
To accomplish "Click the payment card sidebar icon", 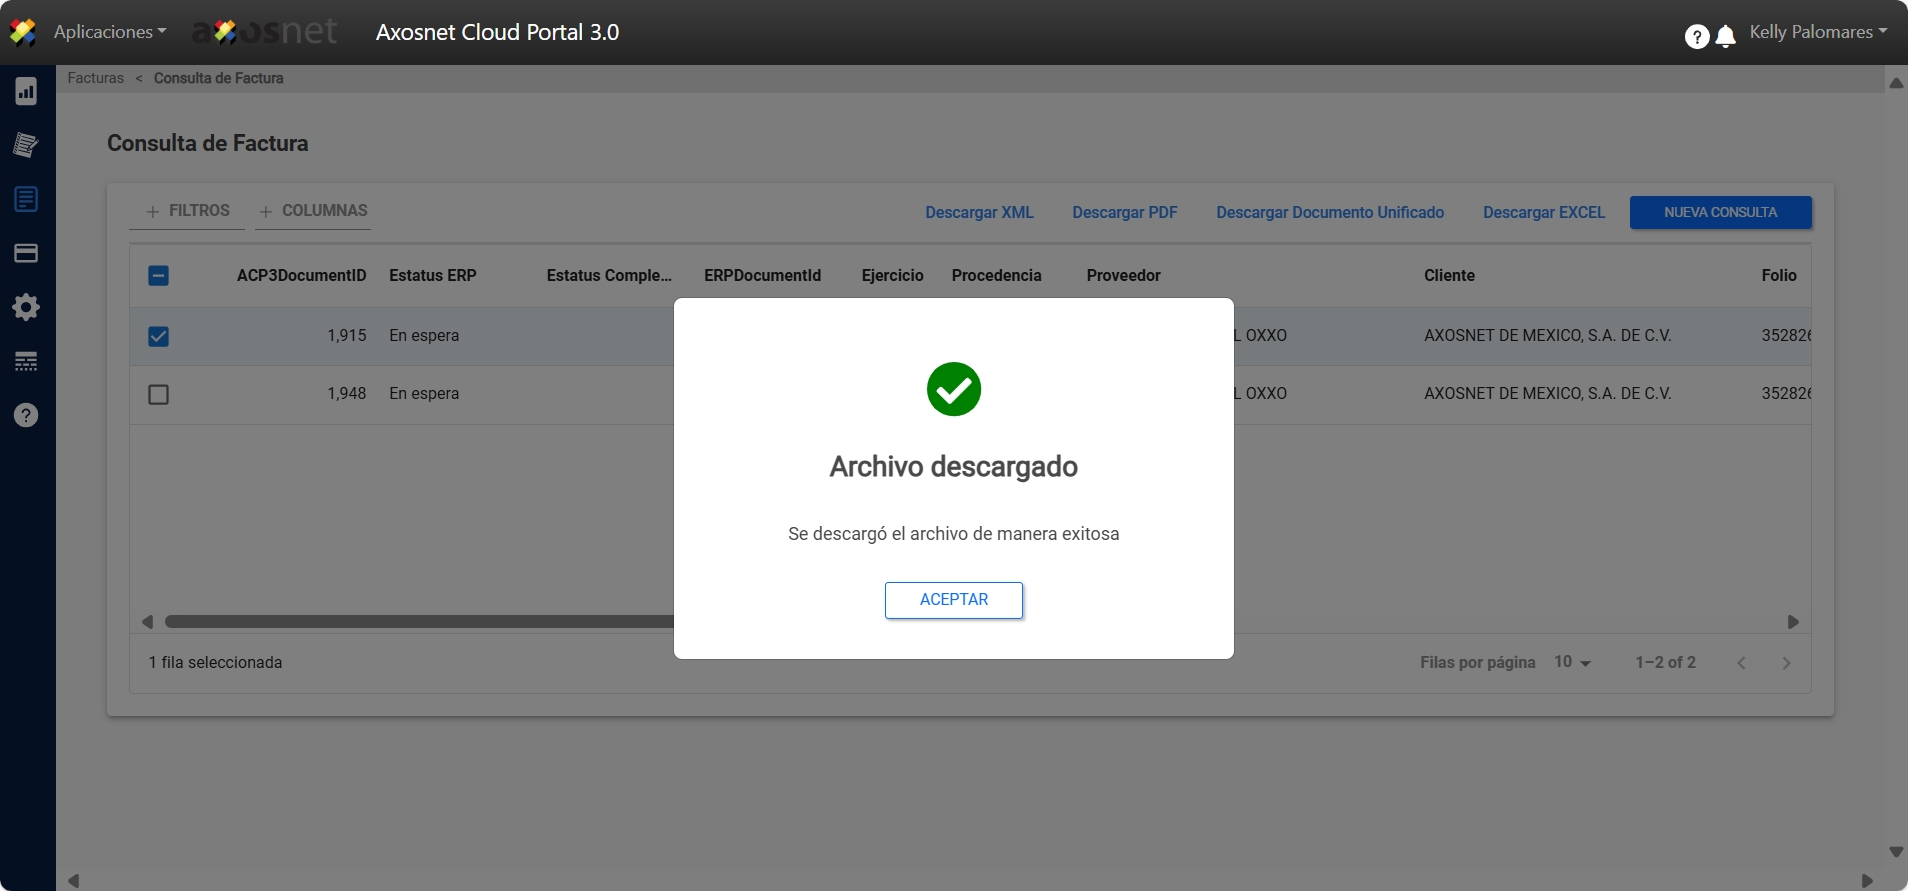I will 26,253.
